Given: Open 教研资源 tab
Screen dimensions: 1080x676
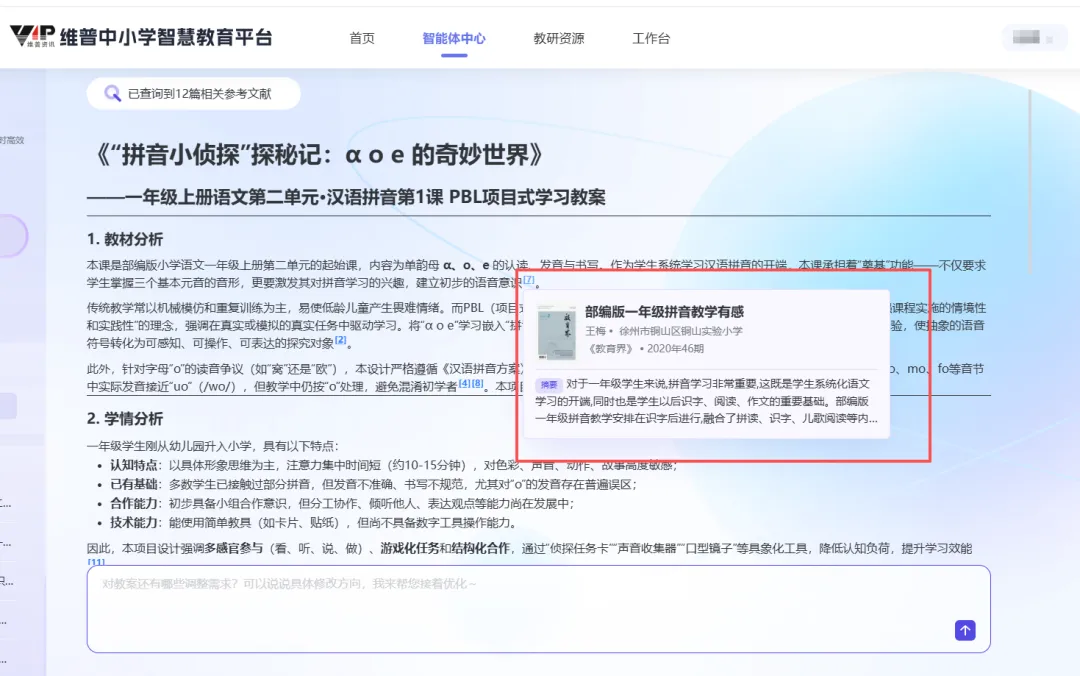Looking at the screenshot, I should pos(559,39).
